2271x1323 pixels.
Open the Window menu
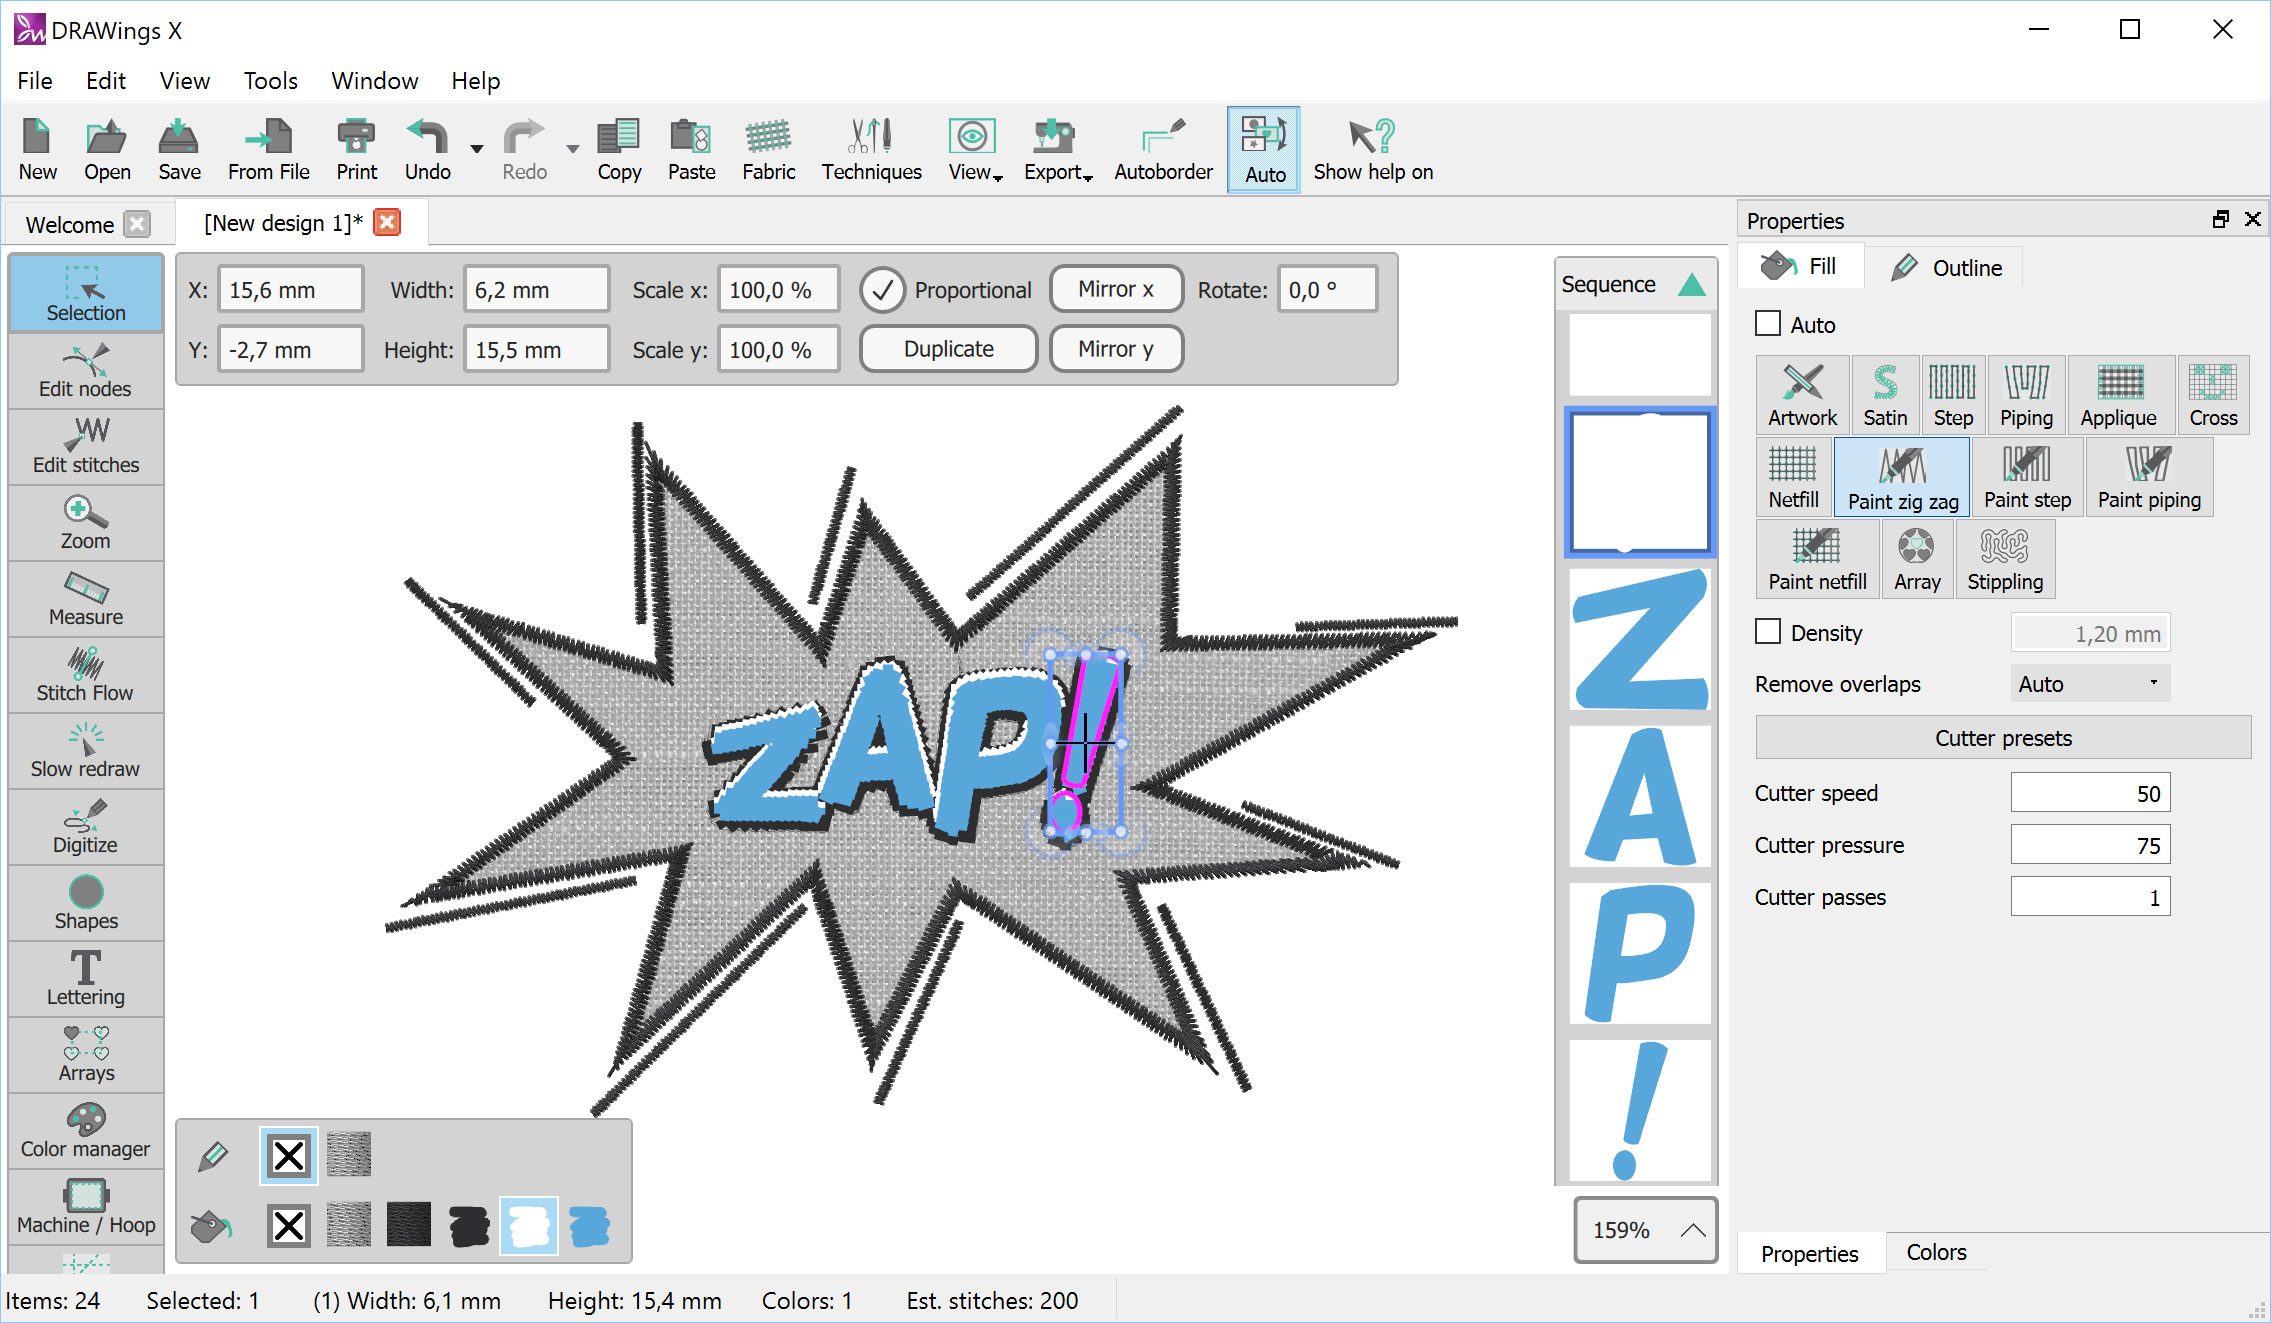[374, 81]
